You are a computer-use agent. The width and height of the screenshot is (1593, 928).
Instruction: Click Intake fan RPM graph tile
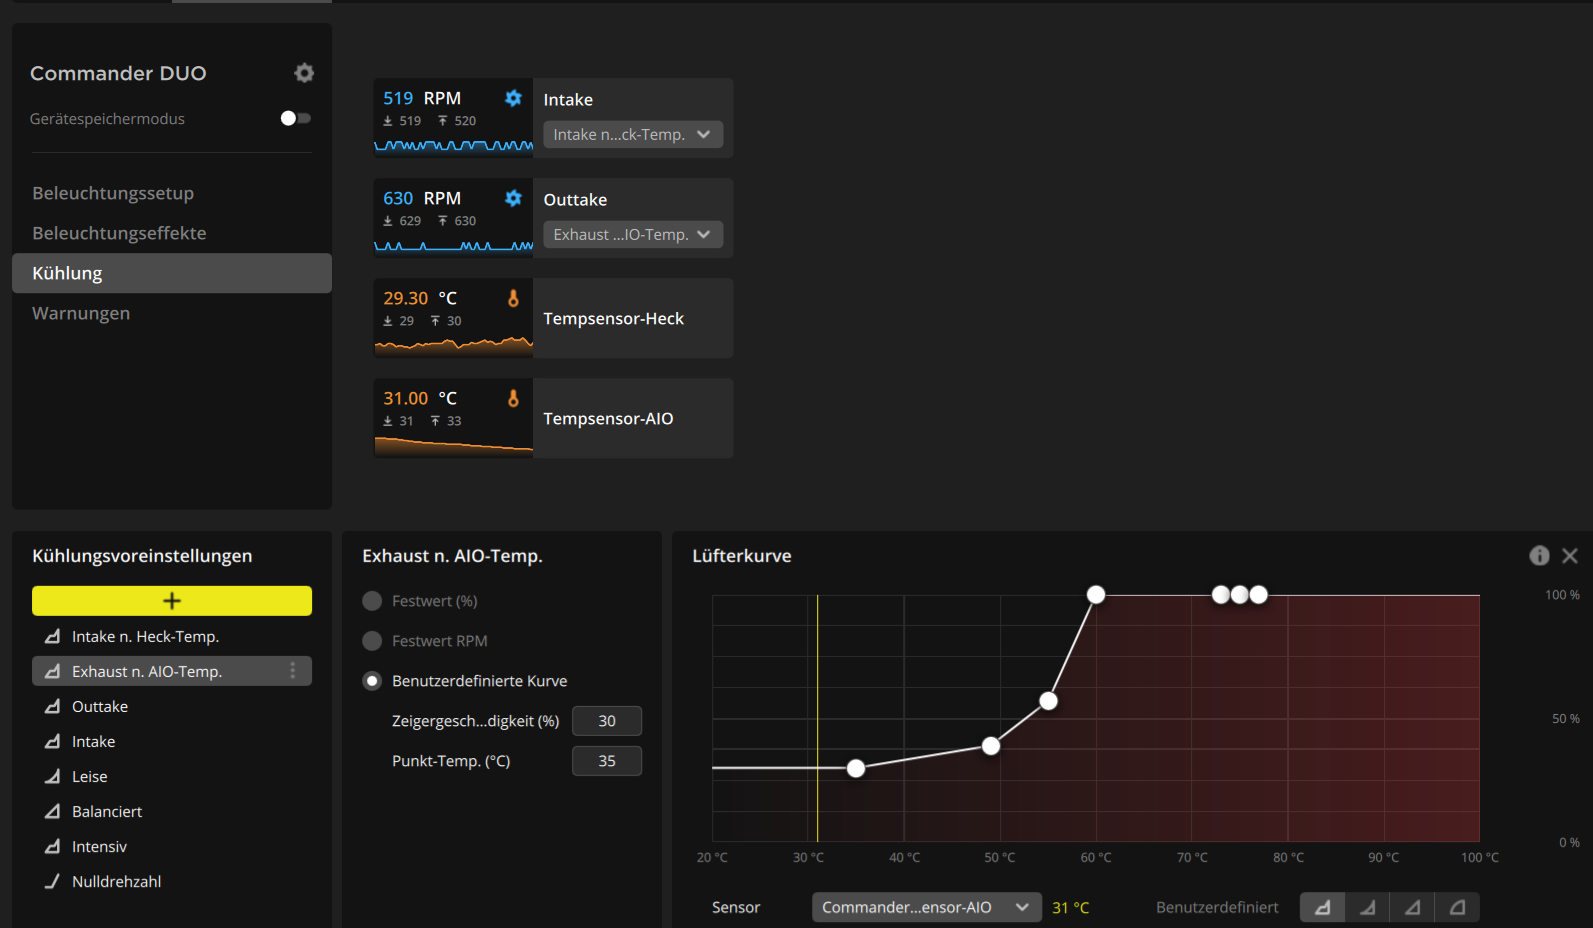coord(453,118)
